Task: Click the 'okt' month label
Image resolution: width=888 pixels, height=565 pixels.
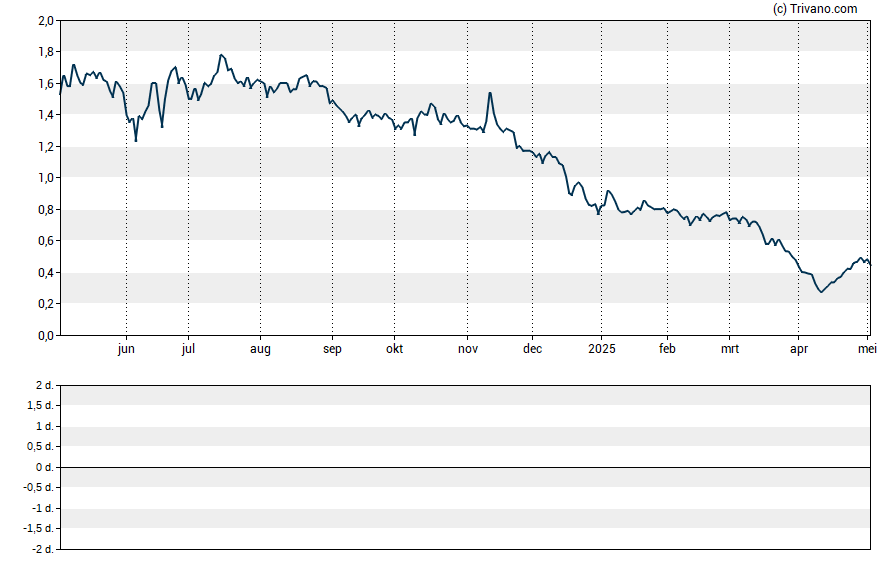Action: (x=395, y=349)
